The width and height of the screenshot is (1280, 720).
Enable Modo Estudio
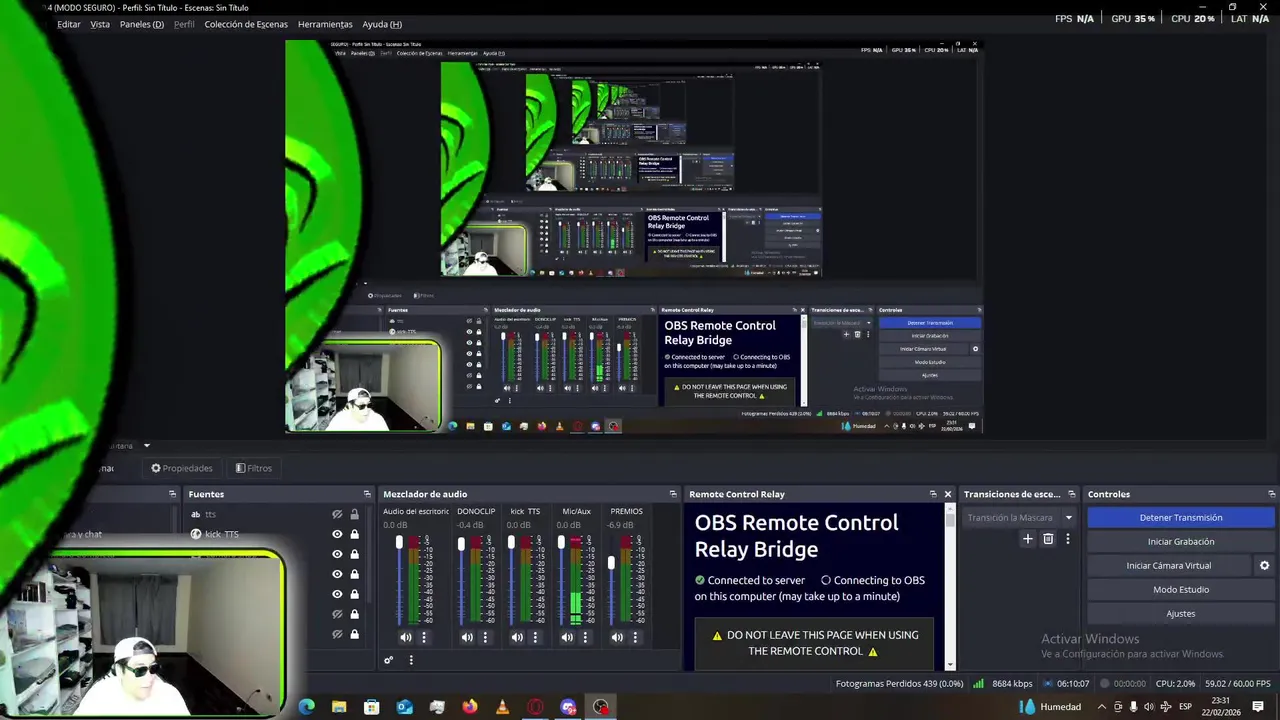pos(1181,590)
